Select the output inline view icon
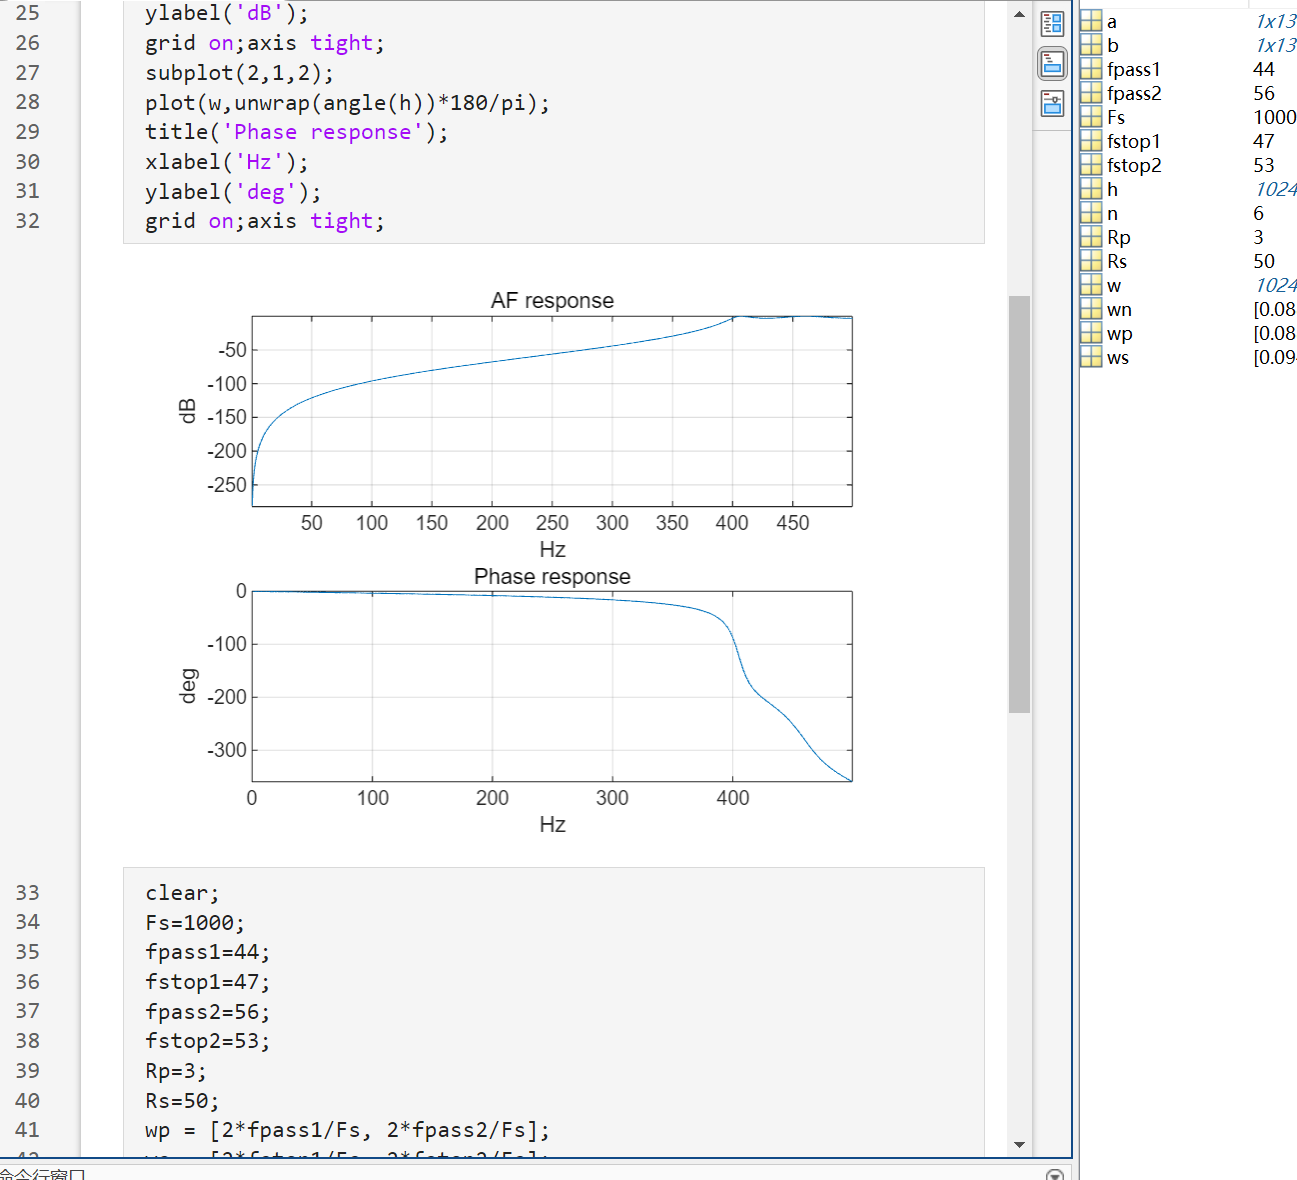Screen dimensions: 1297x1180 [1052, 64]
